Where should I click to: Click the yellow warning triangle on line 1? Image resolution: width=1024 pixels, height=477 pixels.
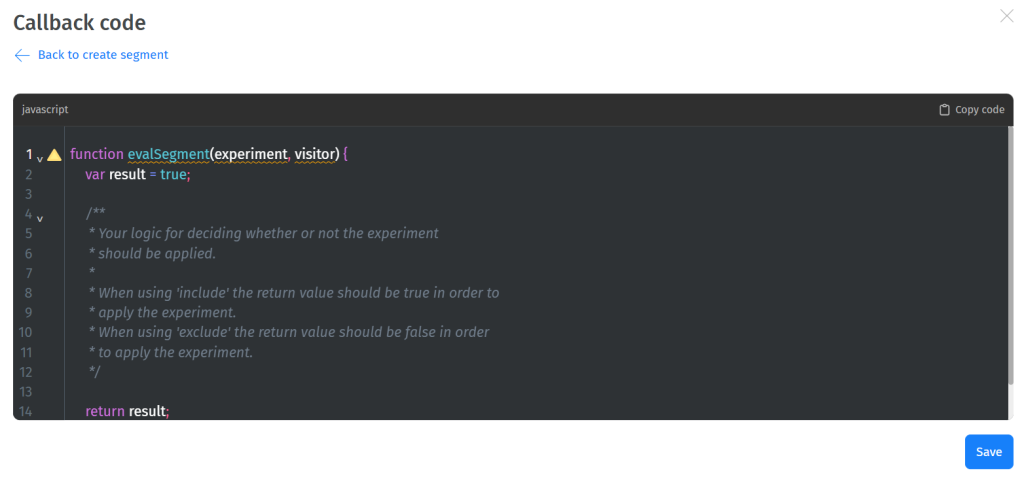pyautogui.click(x=54, y=155)
